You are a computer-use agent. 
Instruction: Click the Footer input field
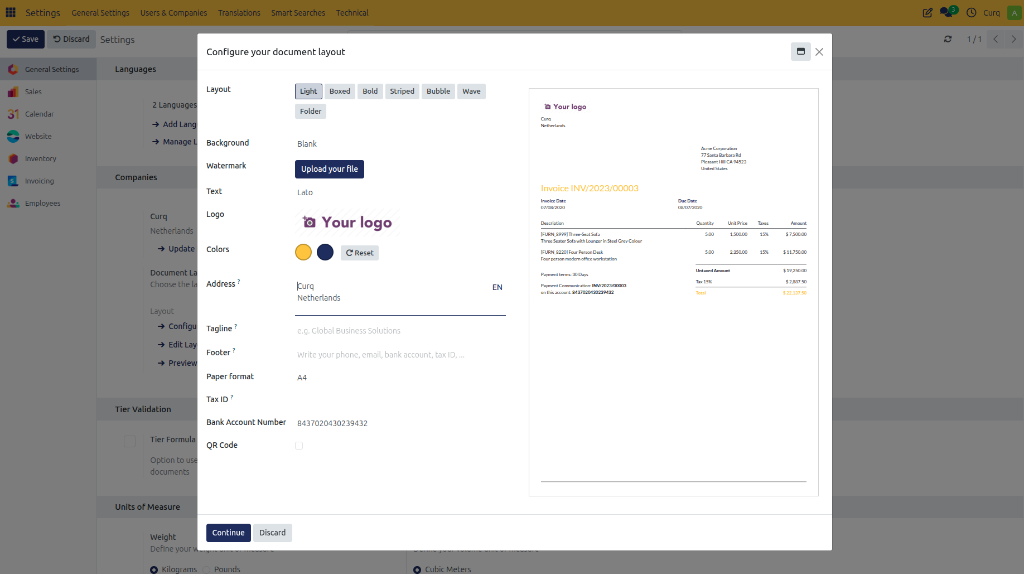pos(400,355)
